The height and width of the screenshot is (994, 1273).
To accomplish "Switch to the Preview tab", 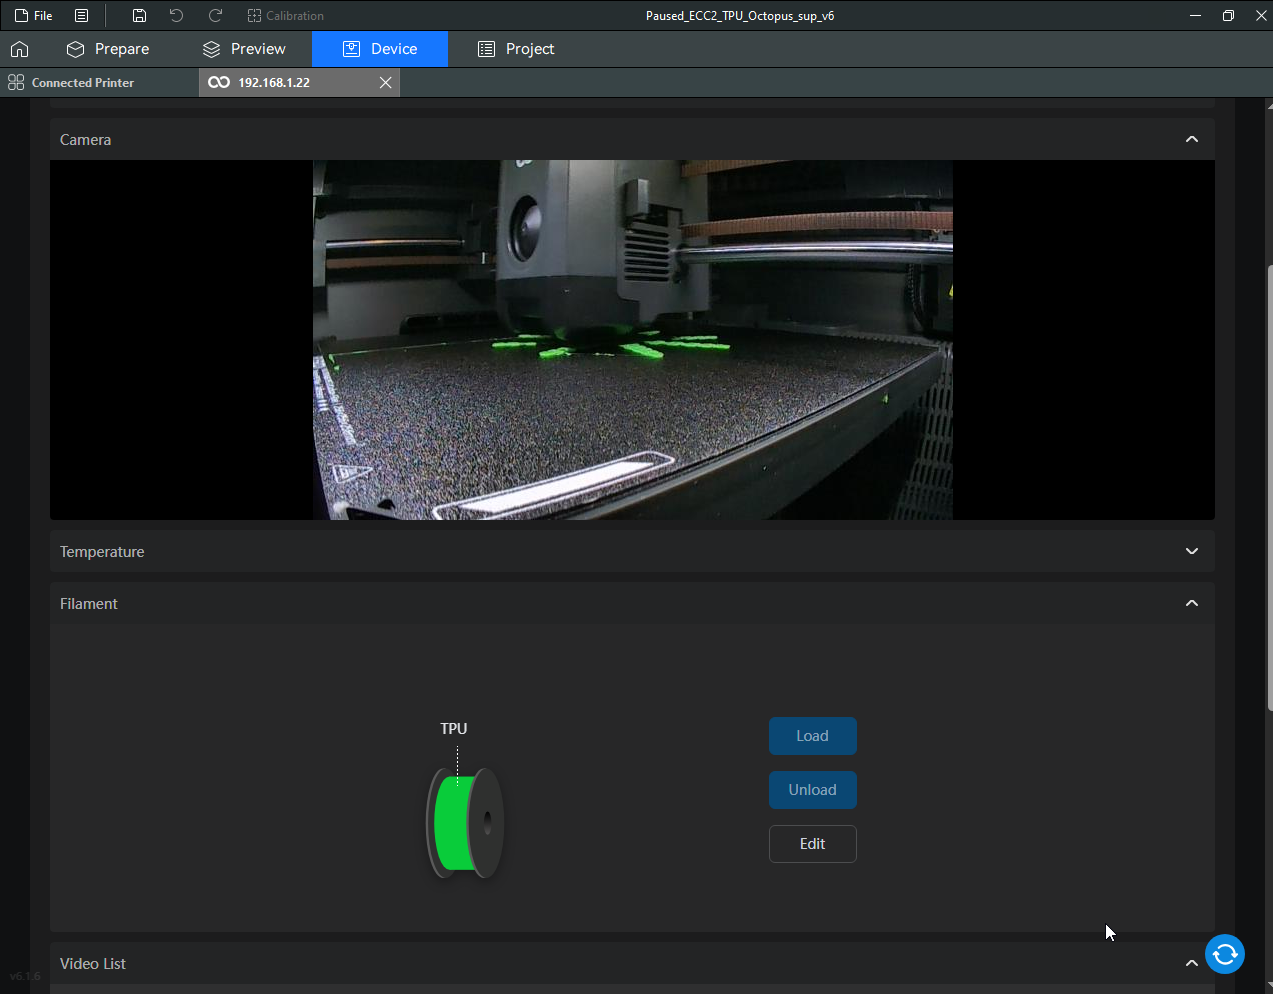I will (x=244, y=49).
